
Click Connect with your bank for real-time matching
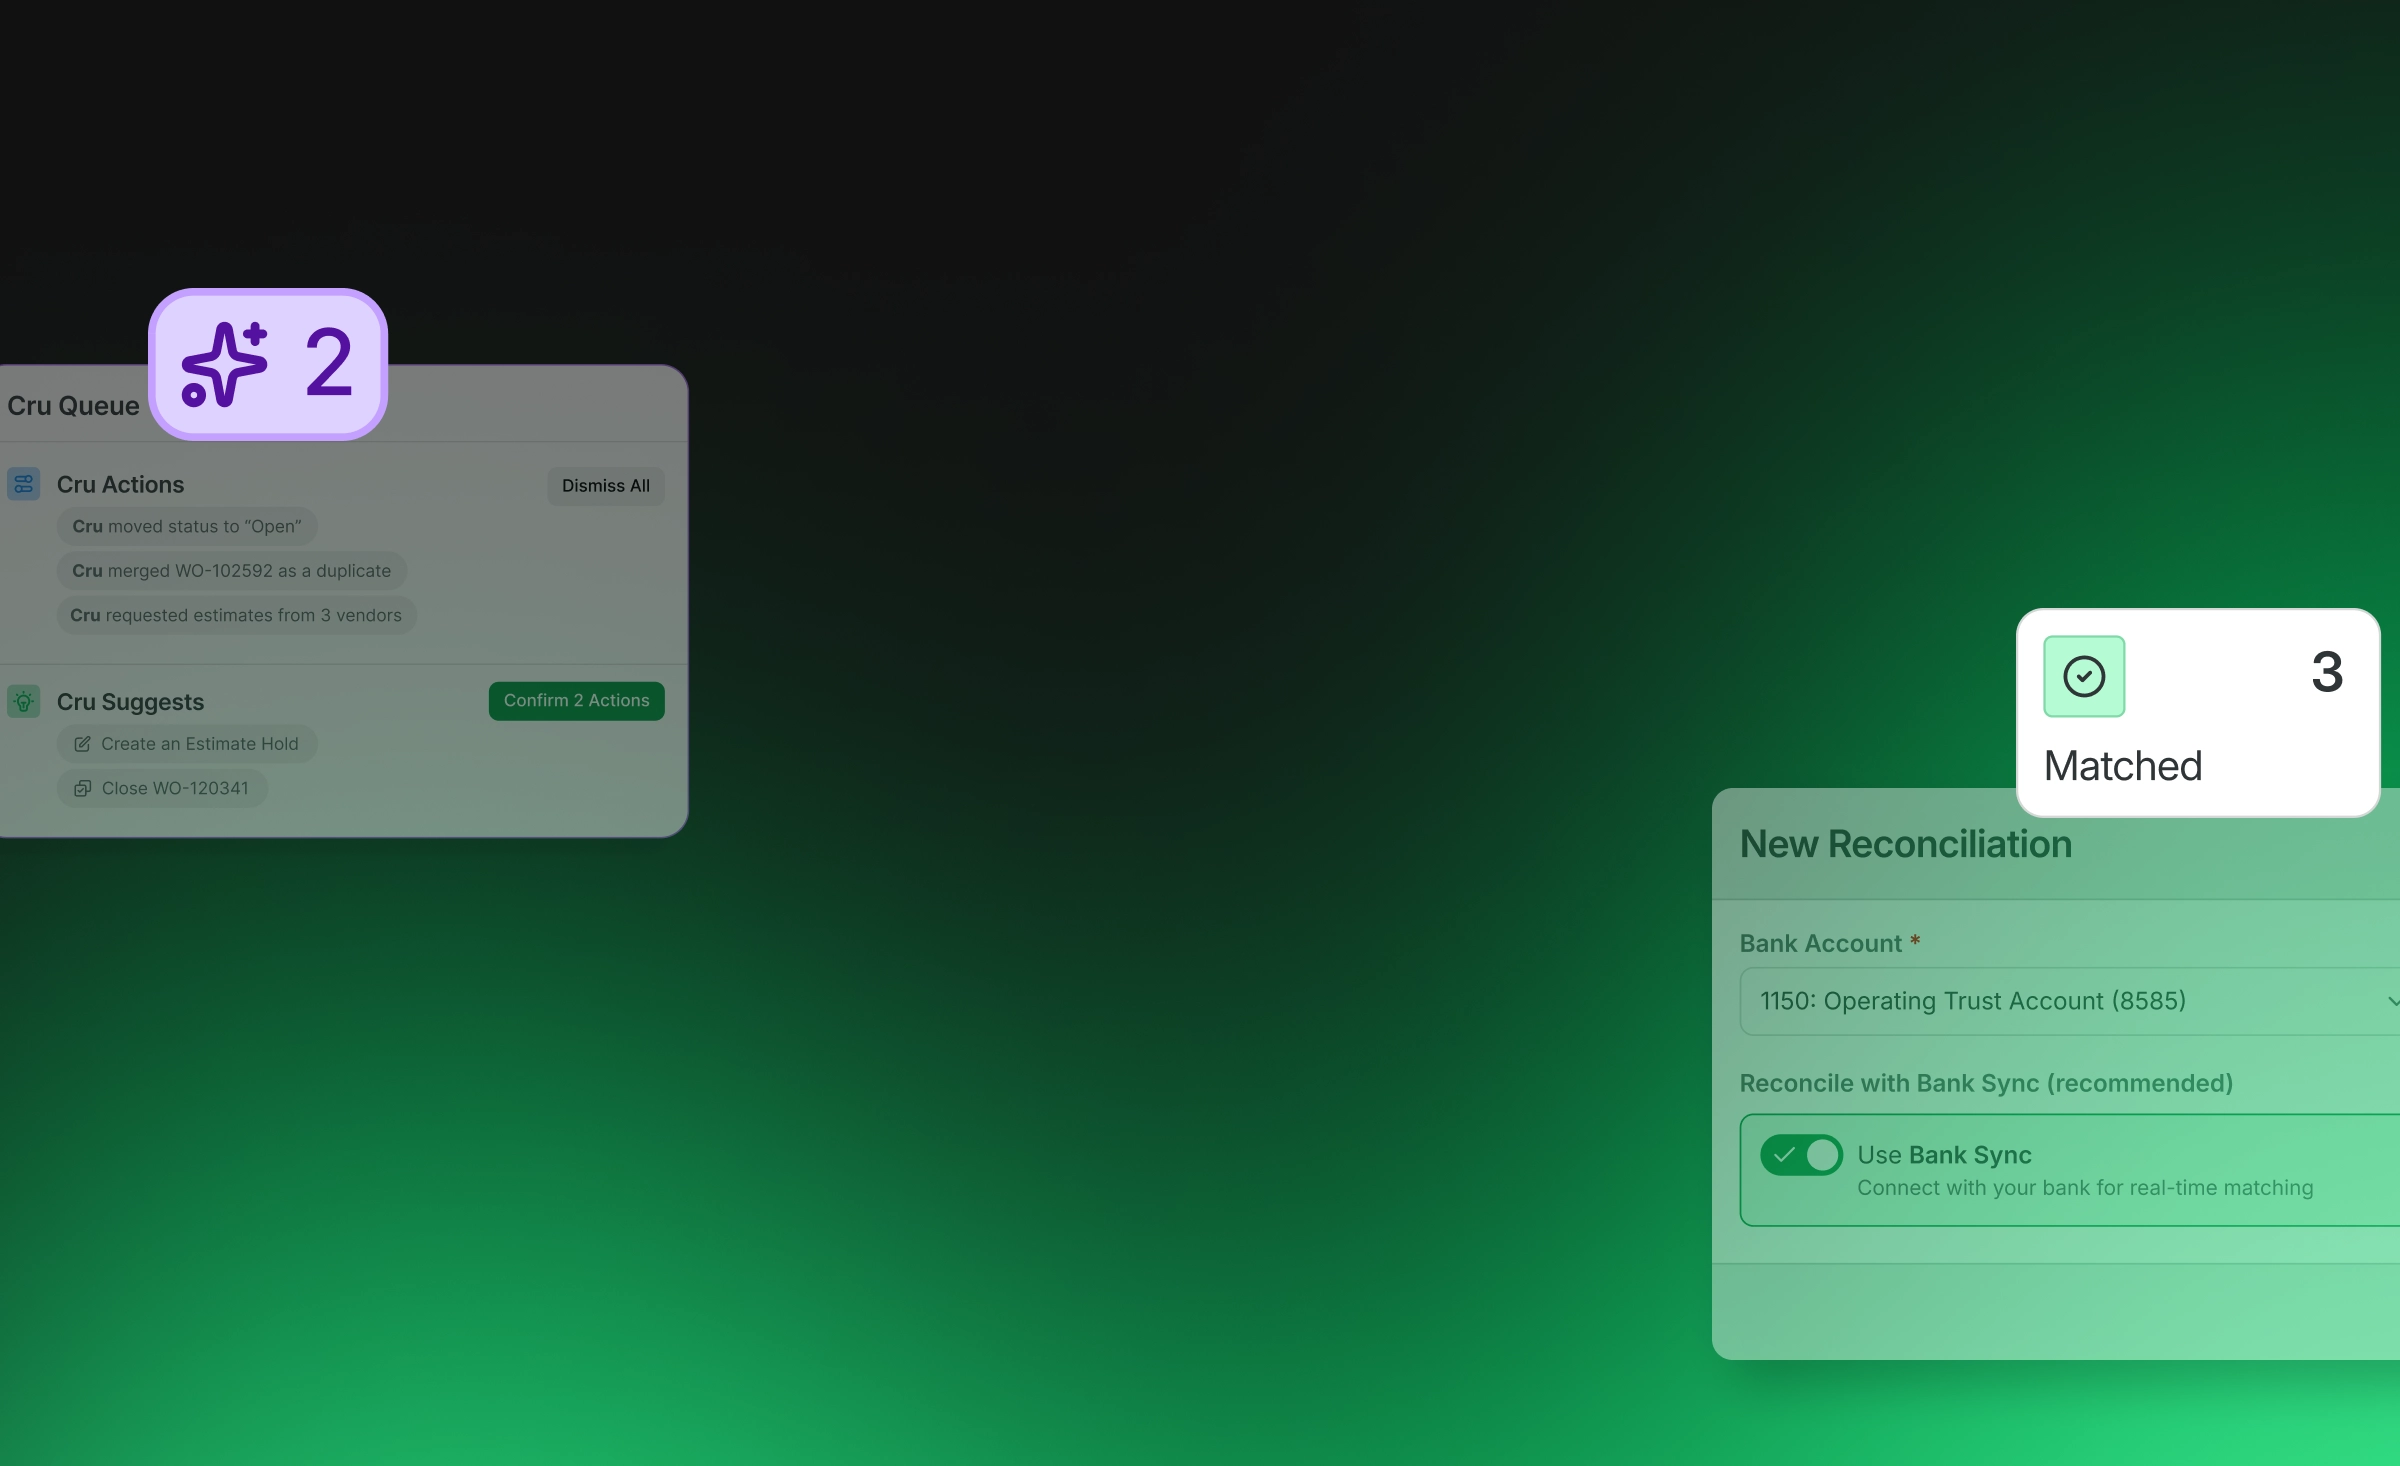click(2085, 1188)
